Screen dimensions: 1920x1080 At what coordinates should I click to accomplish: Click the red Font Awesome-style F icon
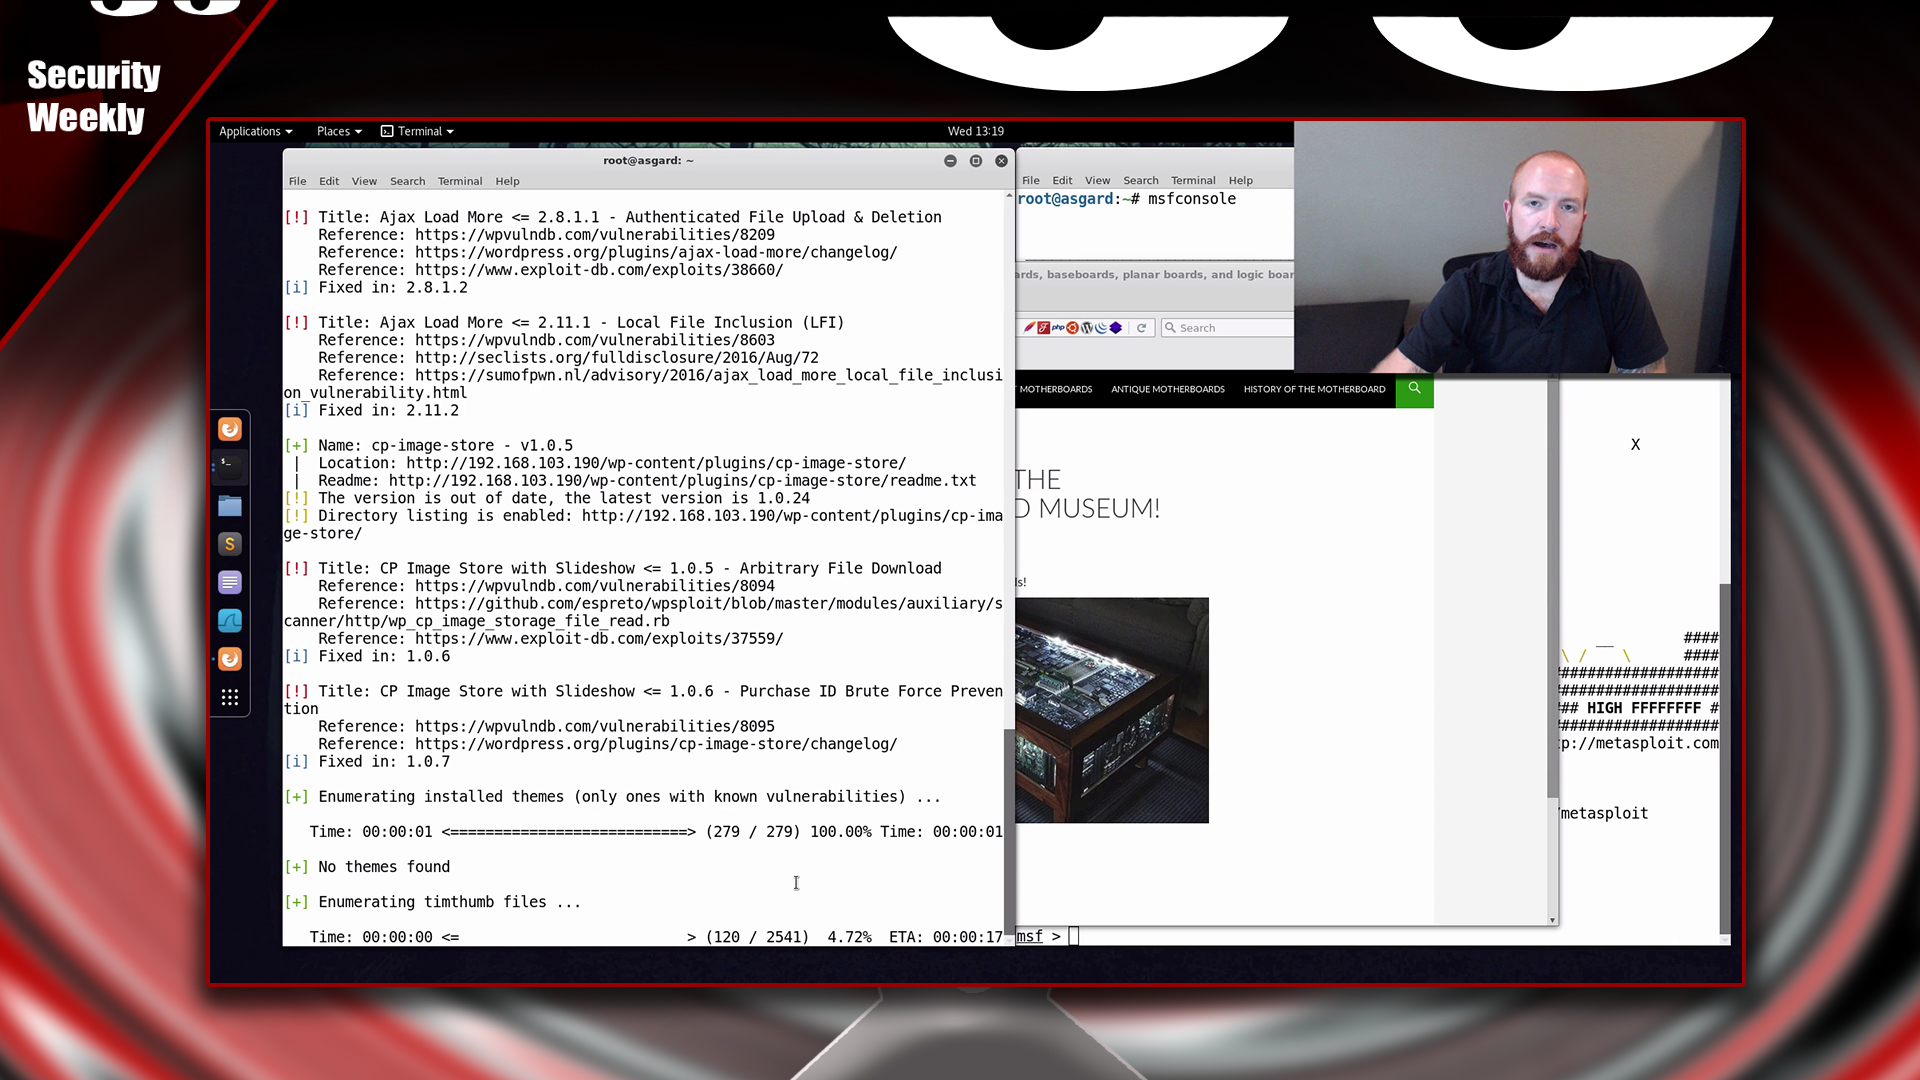[x=1043, y=328]
